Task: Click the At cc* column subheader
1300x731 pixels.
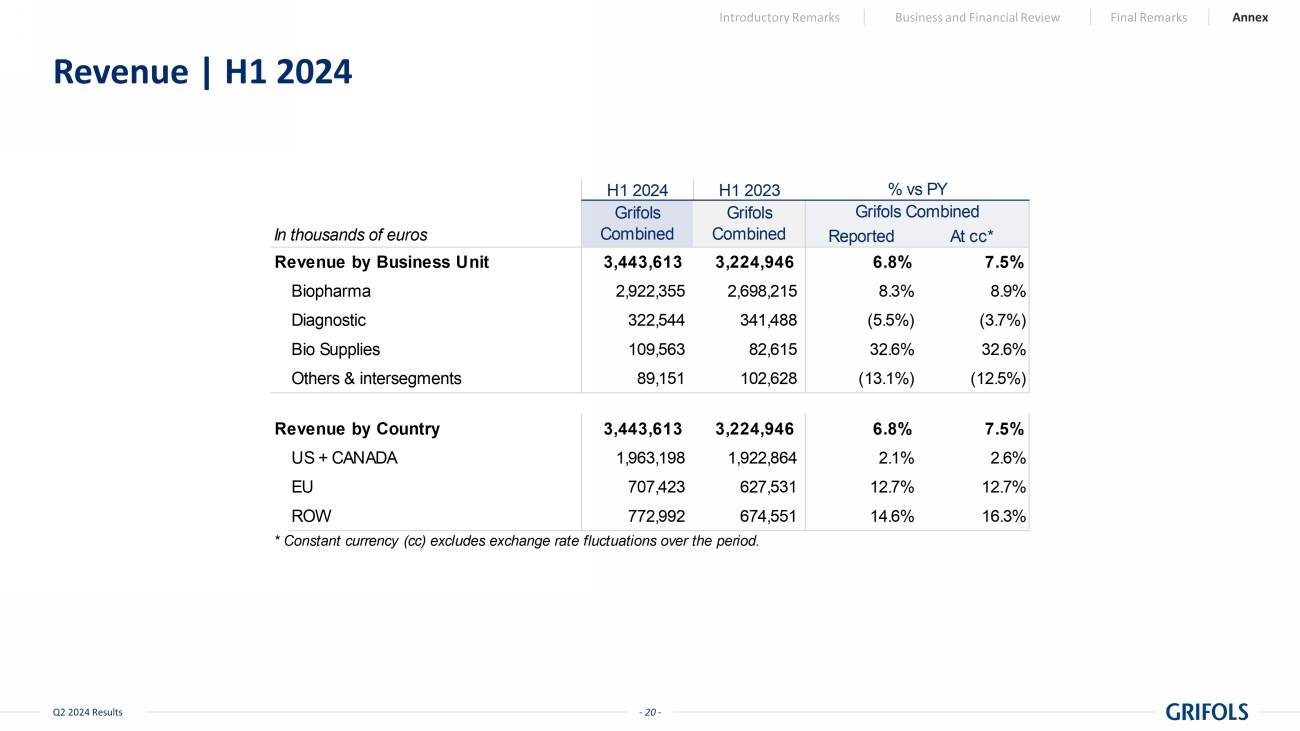Action: (971, 236)
